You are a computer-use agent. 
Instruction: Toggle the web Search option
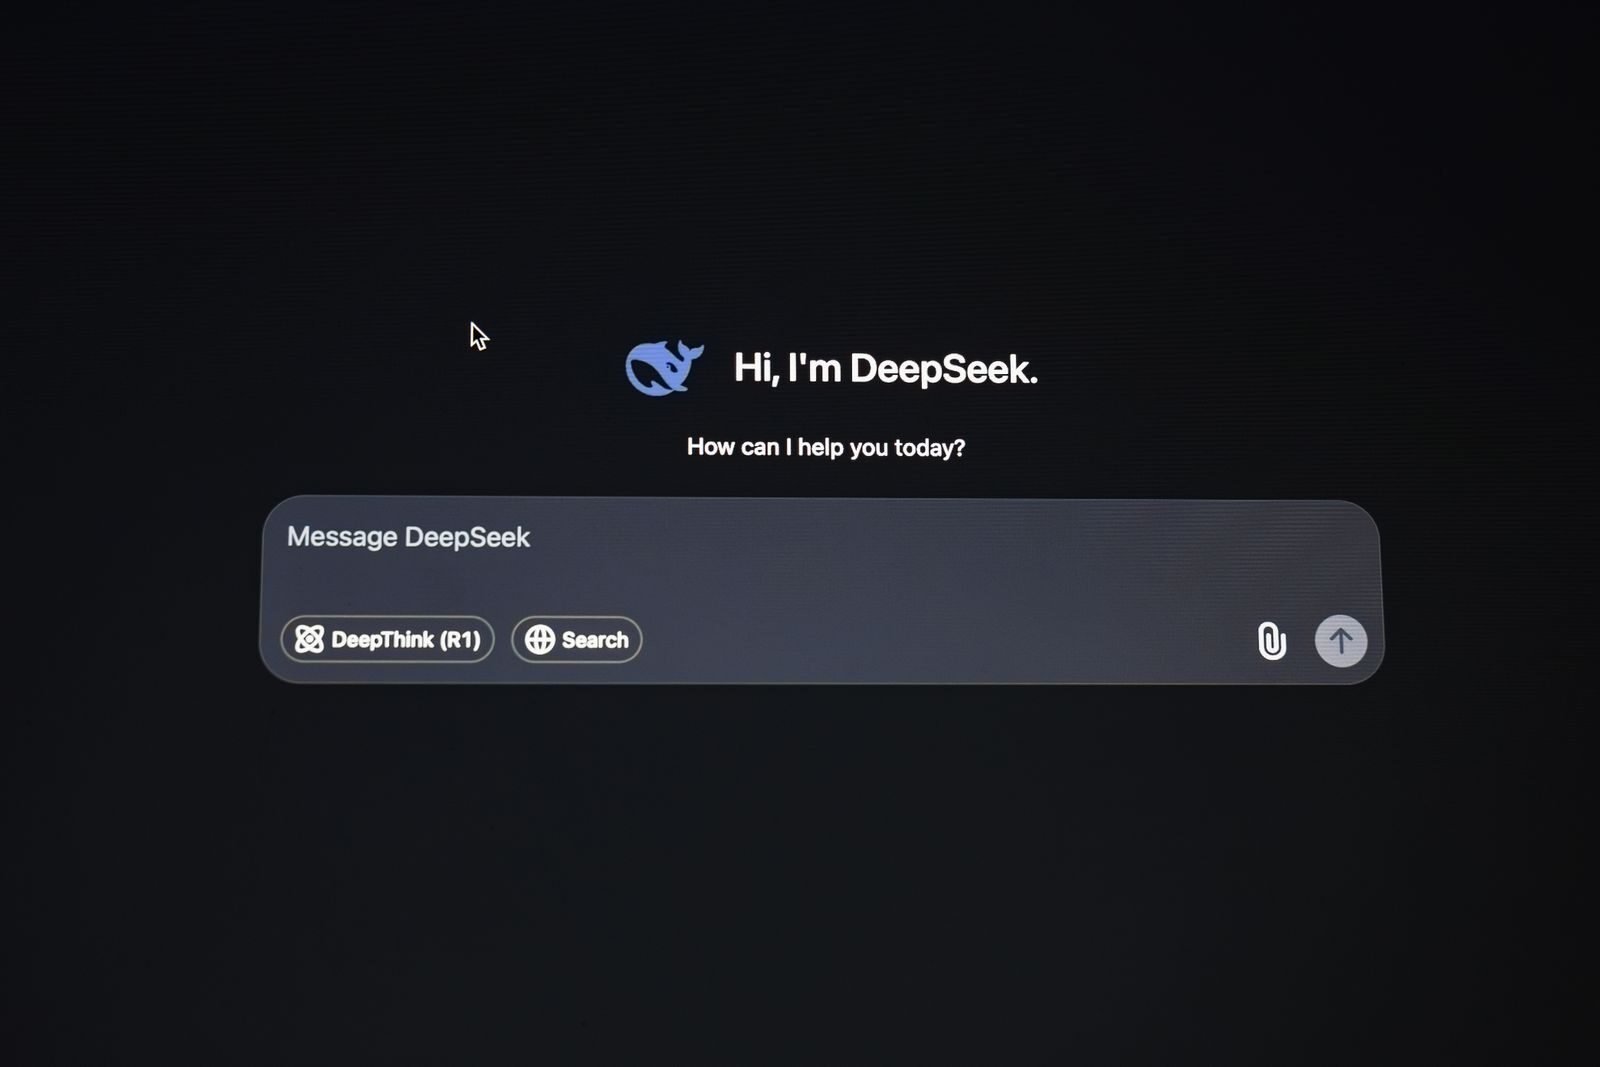coord(577,639)
